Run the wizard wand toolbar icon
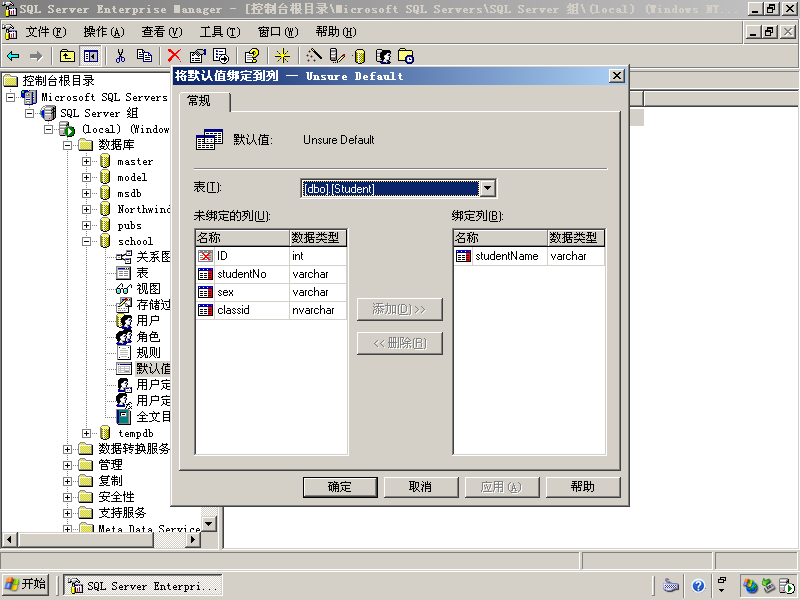 [314, 56]
